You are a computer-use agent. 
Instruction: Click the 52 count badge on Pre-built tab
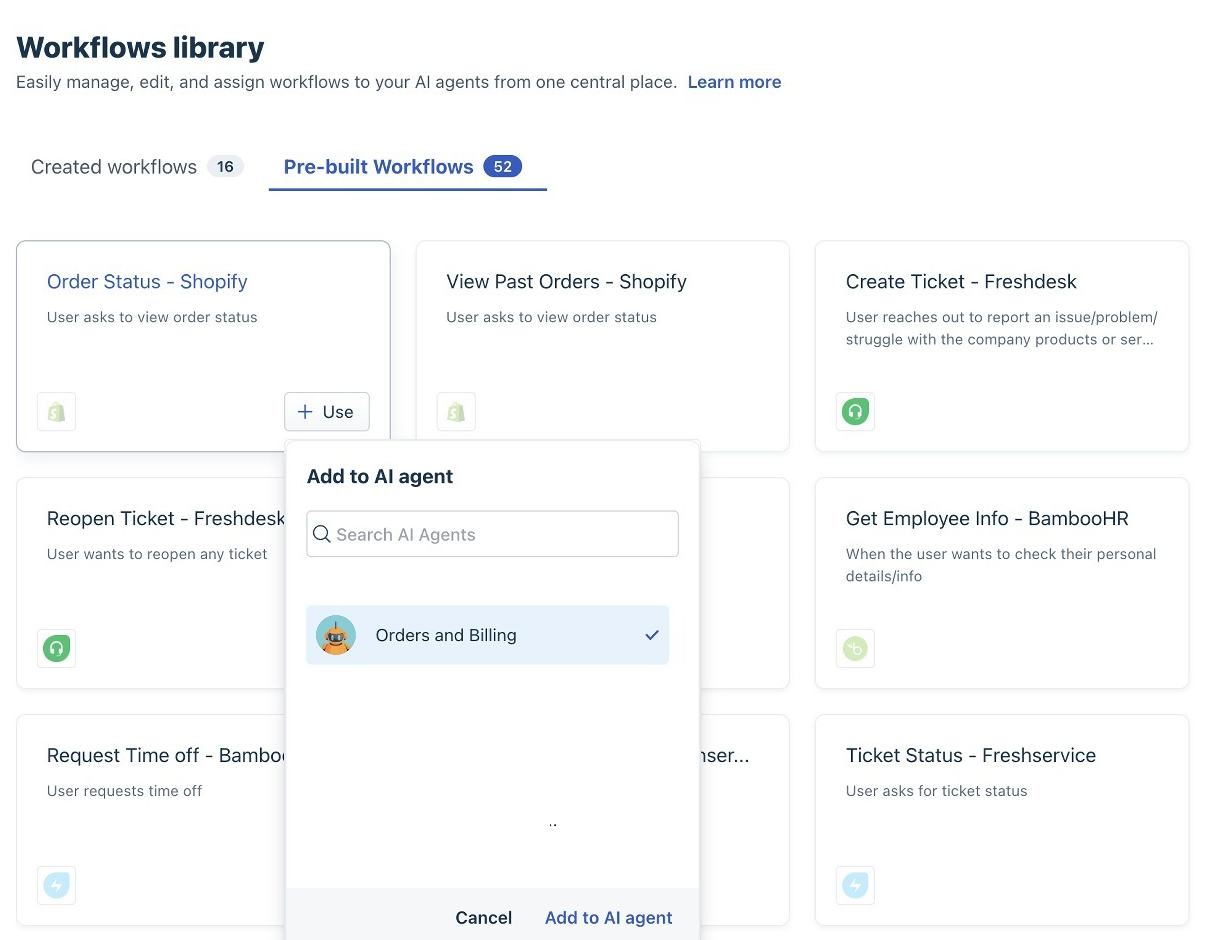click(503, 167)
